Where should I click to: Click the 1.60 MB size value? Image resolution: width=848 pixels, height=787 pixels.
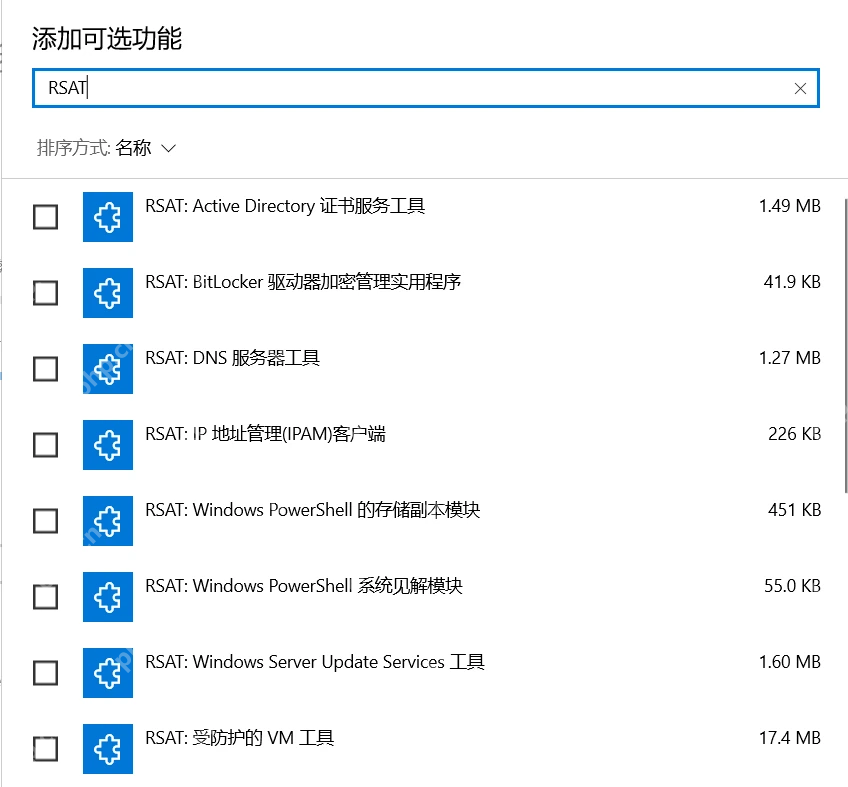click(x=790, y=662)
